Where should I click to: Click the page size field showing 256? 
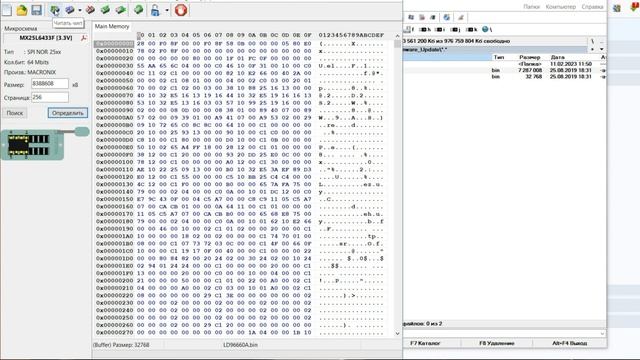point(50,98)
